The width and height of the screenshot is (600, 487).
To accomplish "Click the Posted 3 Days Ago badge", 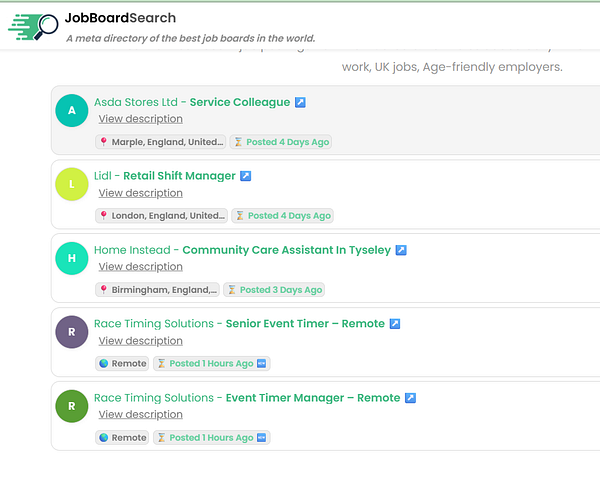I will tap(274, 290).
